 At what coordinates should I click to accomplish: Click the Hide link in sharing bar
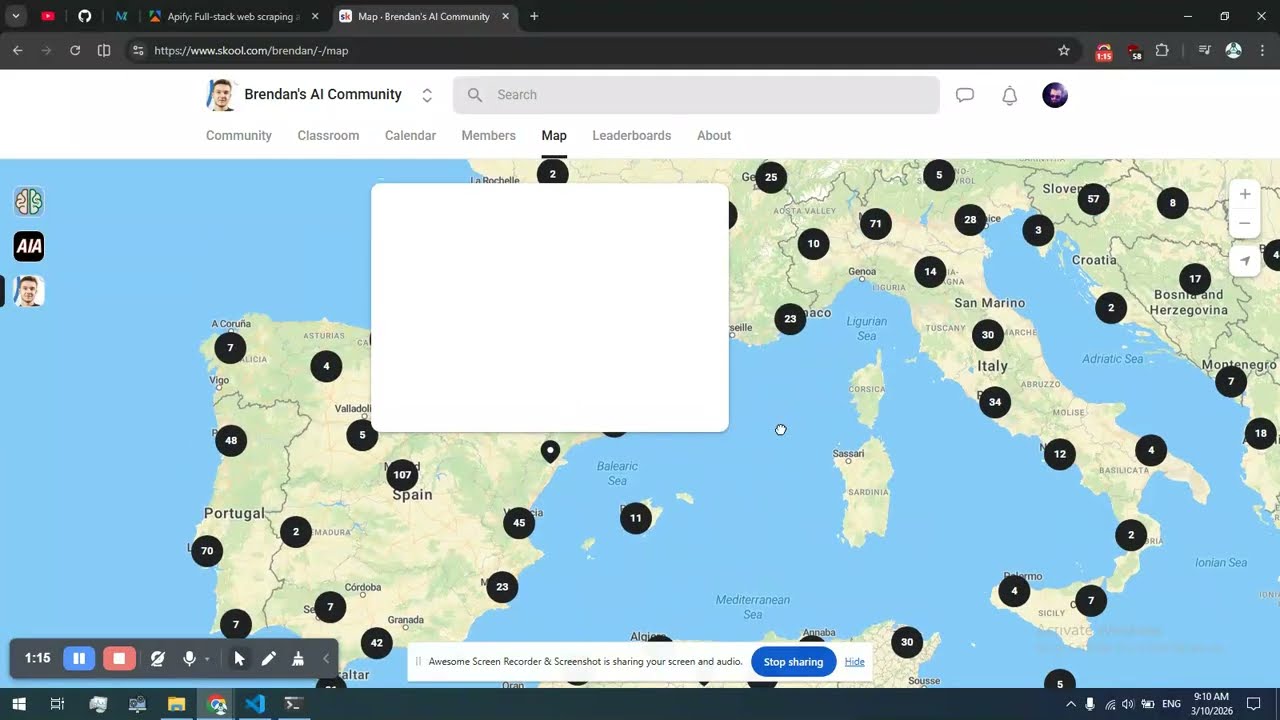(x=854, y=661)
